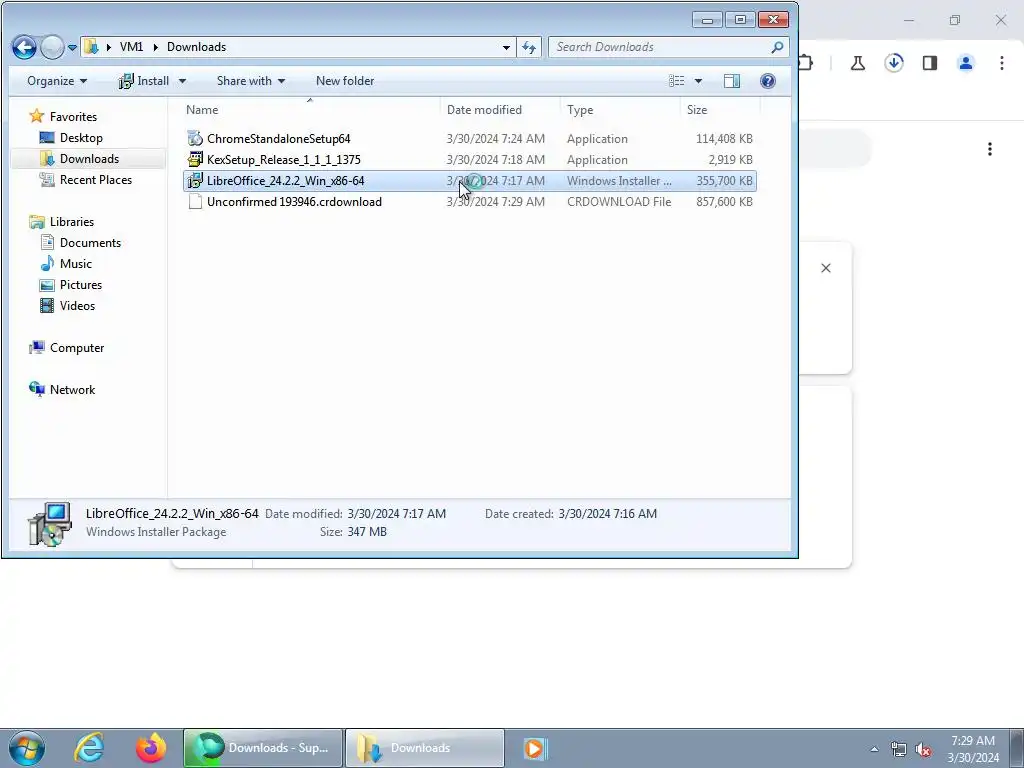Image resolution: width=1024 pixels, height=768 pixels.
Task: Click the Explorer forward arrow button
Action: (x=52, y=47)
